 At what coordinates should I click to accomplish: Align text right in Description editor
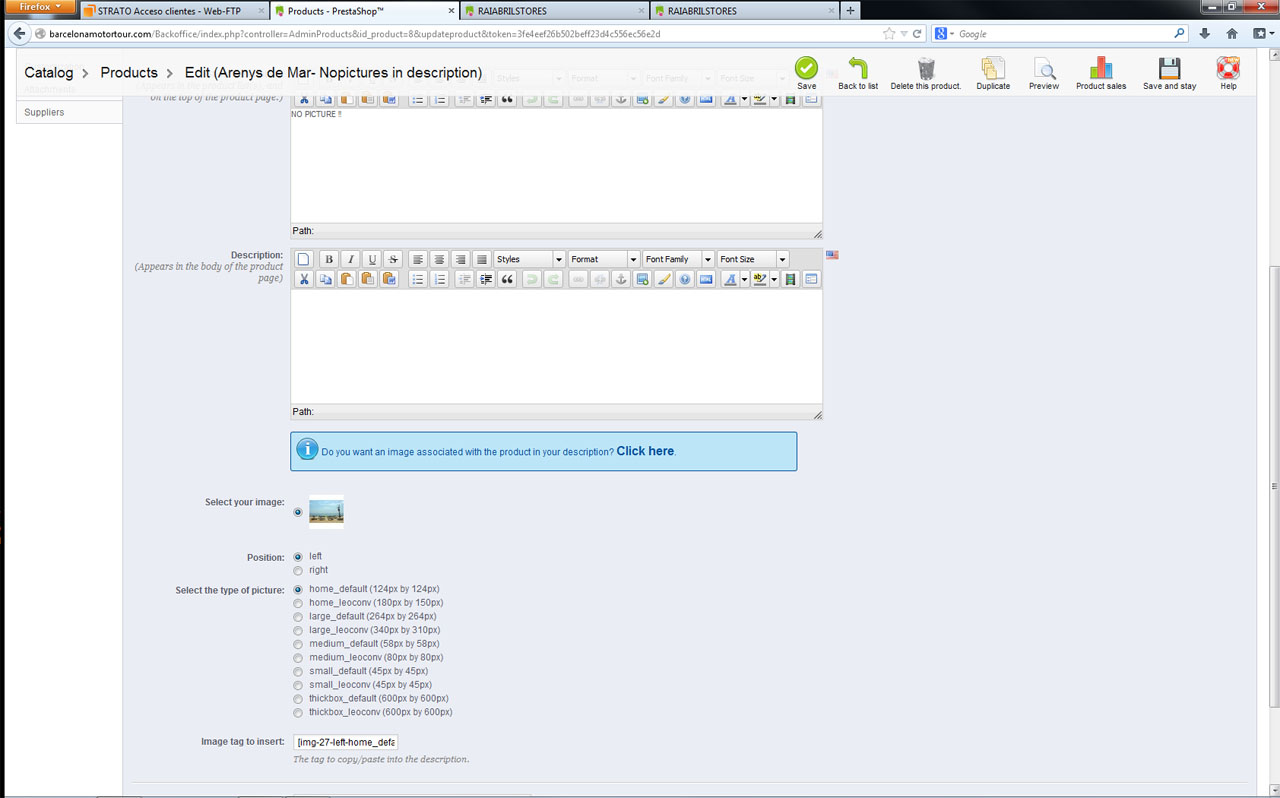click(x=460, y=259)
